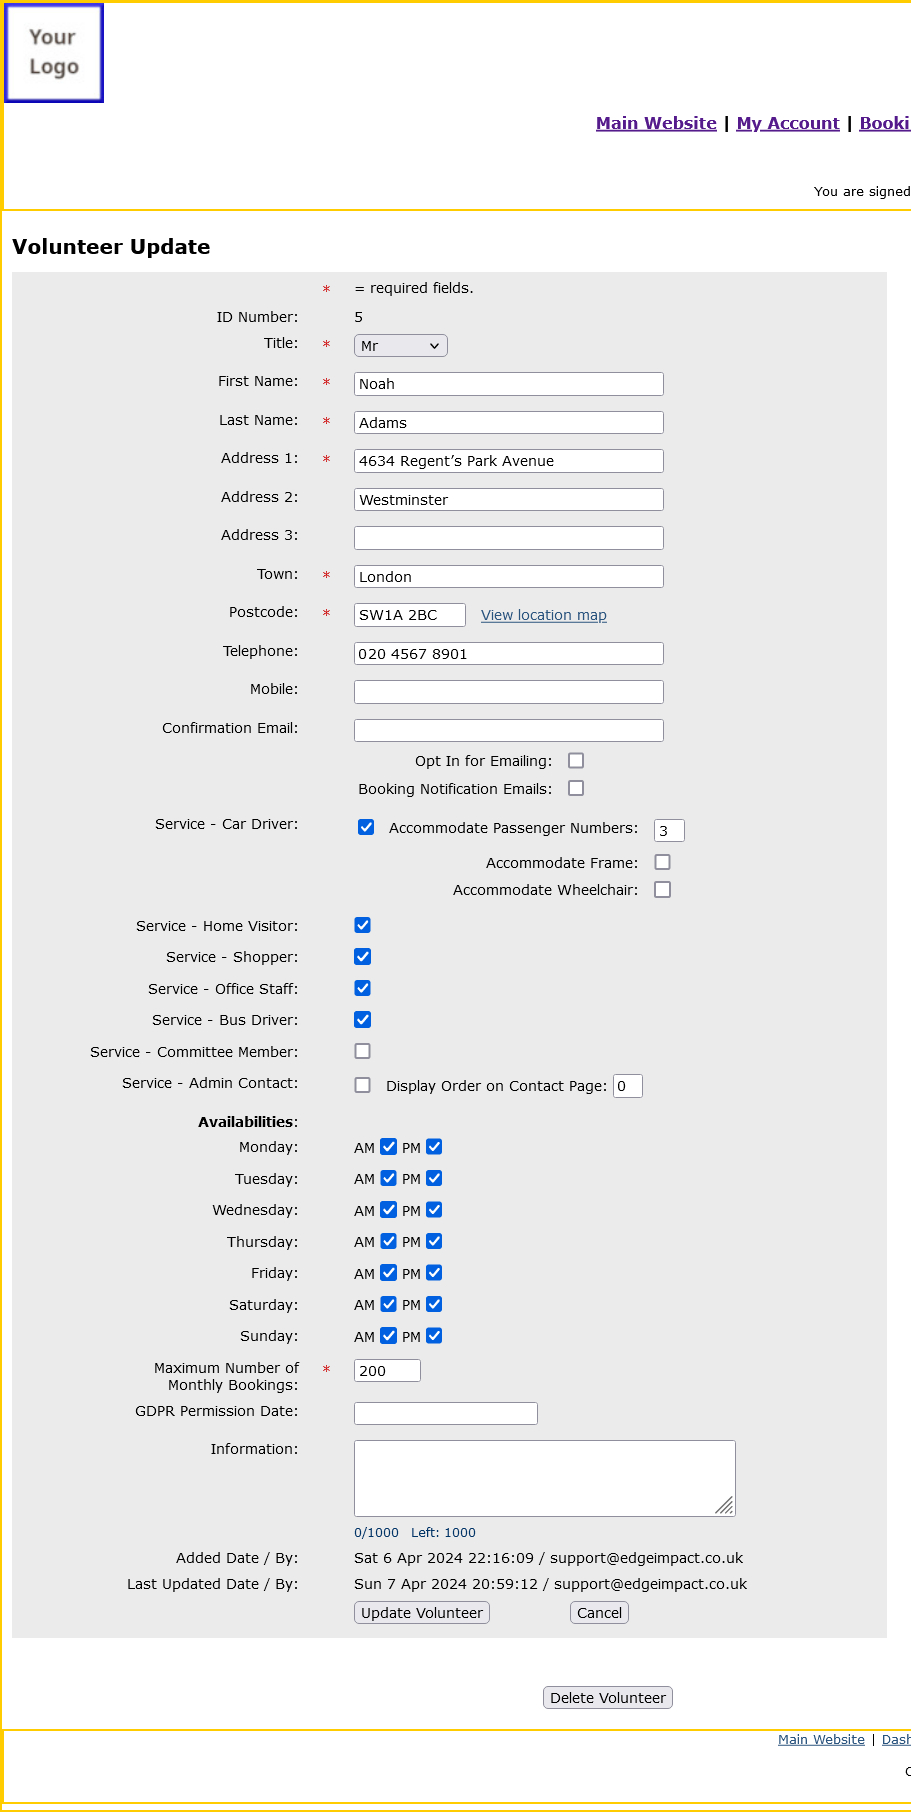Click into the Confirmation Email field
The height and width of the screenshot is (1817, 911).
point(508,731)
